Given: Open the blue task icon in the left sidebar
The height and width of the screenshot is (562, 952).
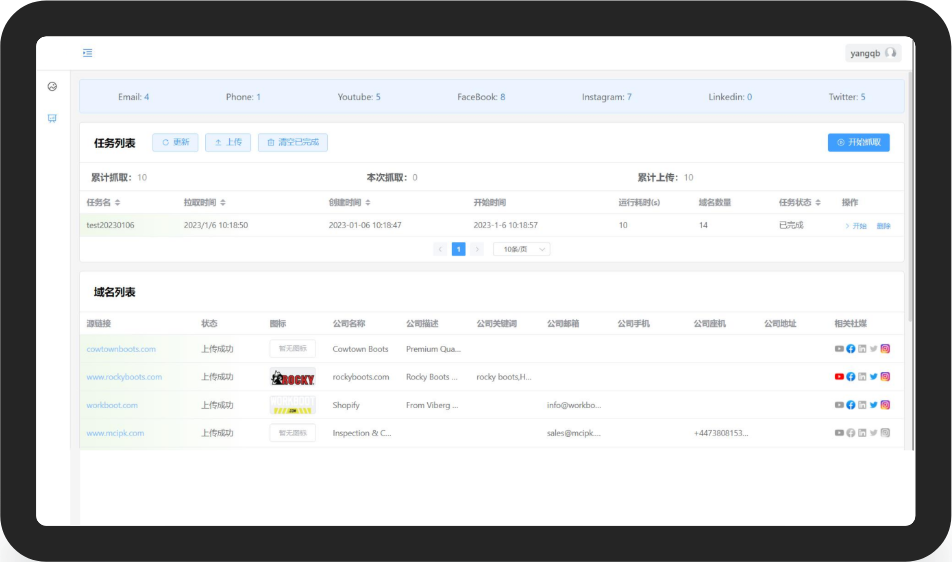Looking at the screenshot, I should [52, 118].
